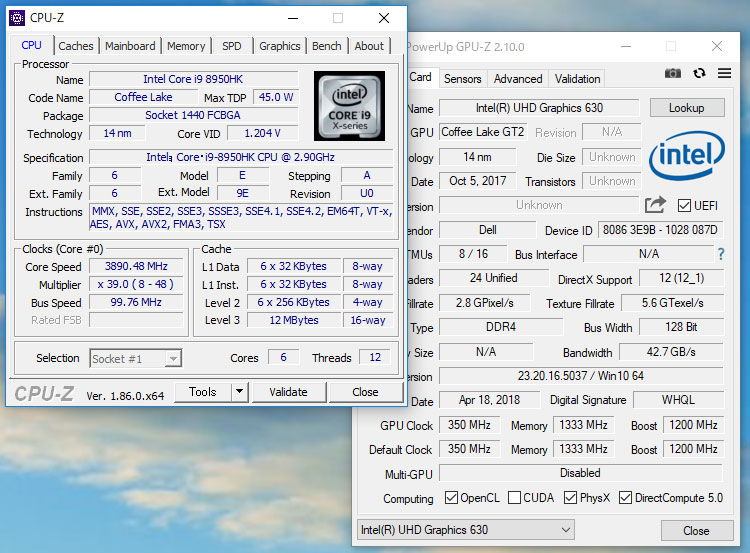Click the Memory Type value DDR4

pos(501,327)
